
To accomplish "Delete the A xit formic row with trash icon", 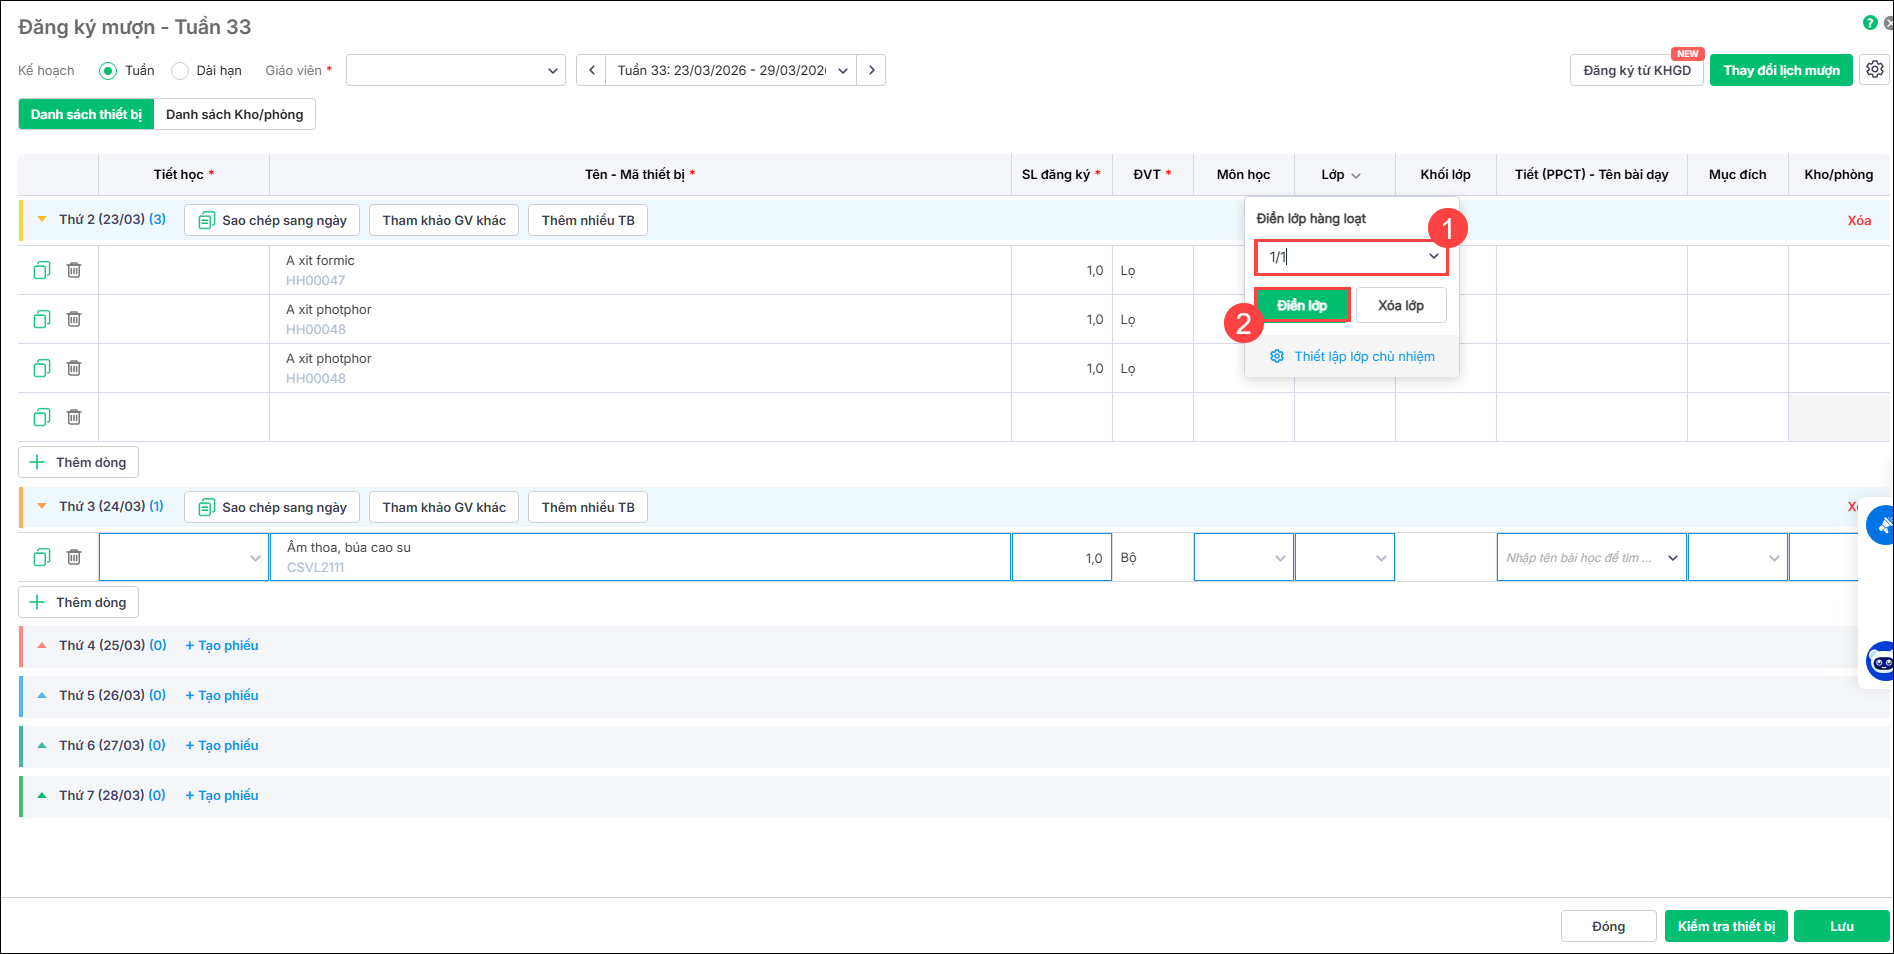I will (x=74, y=270).
